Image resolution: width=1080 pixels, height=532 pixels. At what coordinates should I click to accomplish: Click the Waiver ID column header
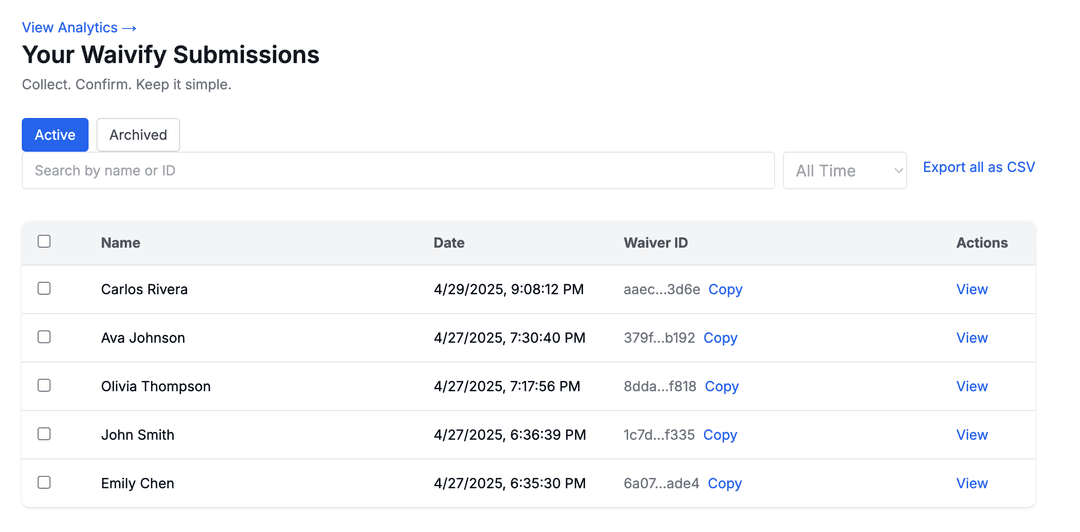click(x=656, y=243)
